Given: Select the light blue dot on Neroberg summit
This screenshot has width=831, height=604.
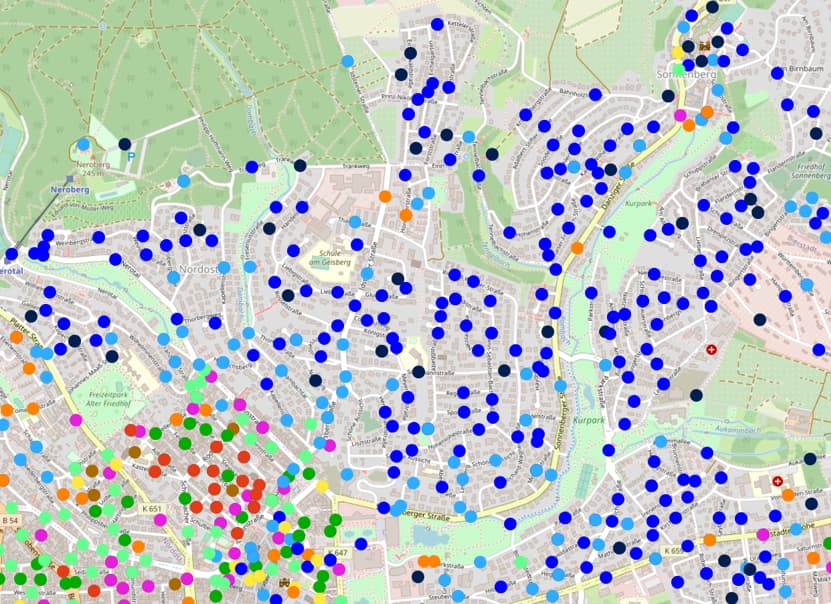Looking at the screenshot, I should [x=83, y=144].
